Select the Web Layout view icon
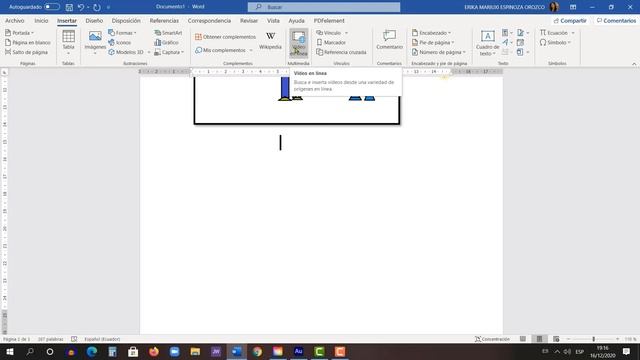Screen dimensions: 640x360 pos(556,339)
